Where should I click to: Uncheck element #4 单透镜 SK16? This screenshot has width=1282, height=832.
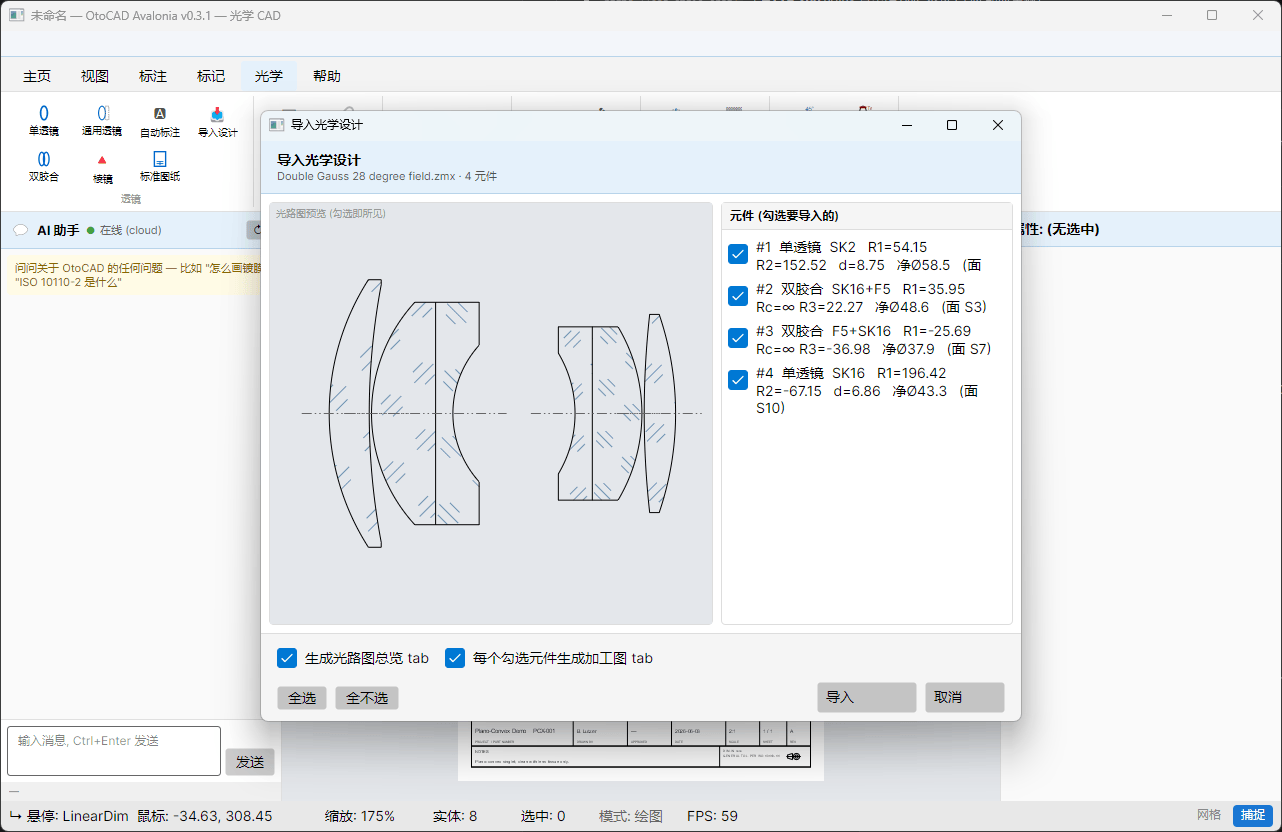pos(738,380)
